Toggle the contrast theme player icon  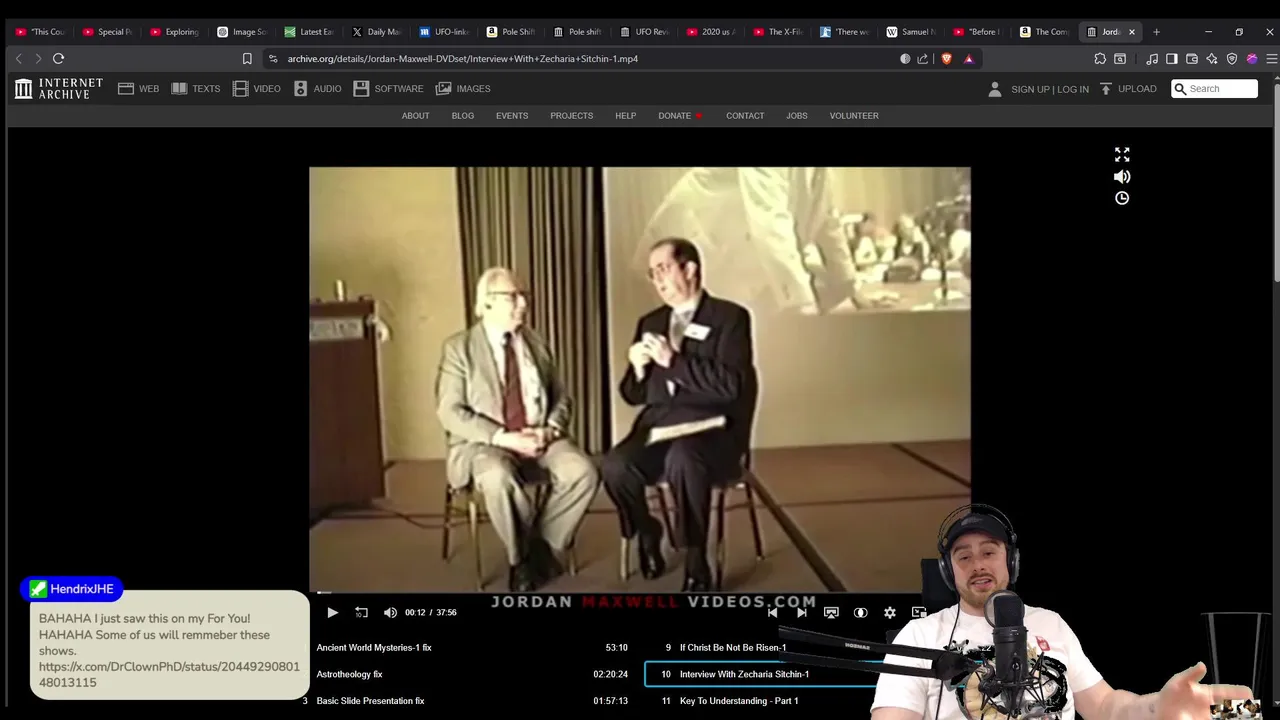point(860,612)
